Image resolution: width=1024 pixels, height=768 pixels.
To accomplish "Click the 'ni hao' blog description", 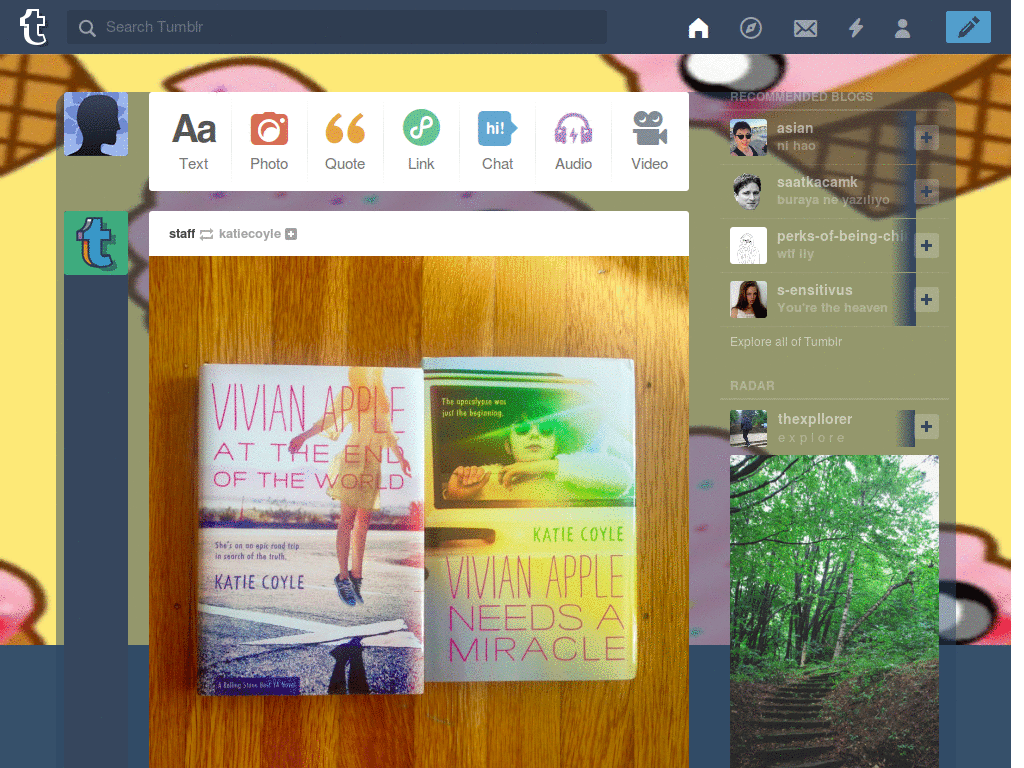I will [796, 146].
